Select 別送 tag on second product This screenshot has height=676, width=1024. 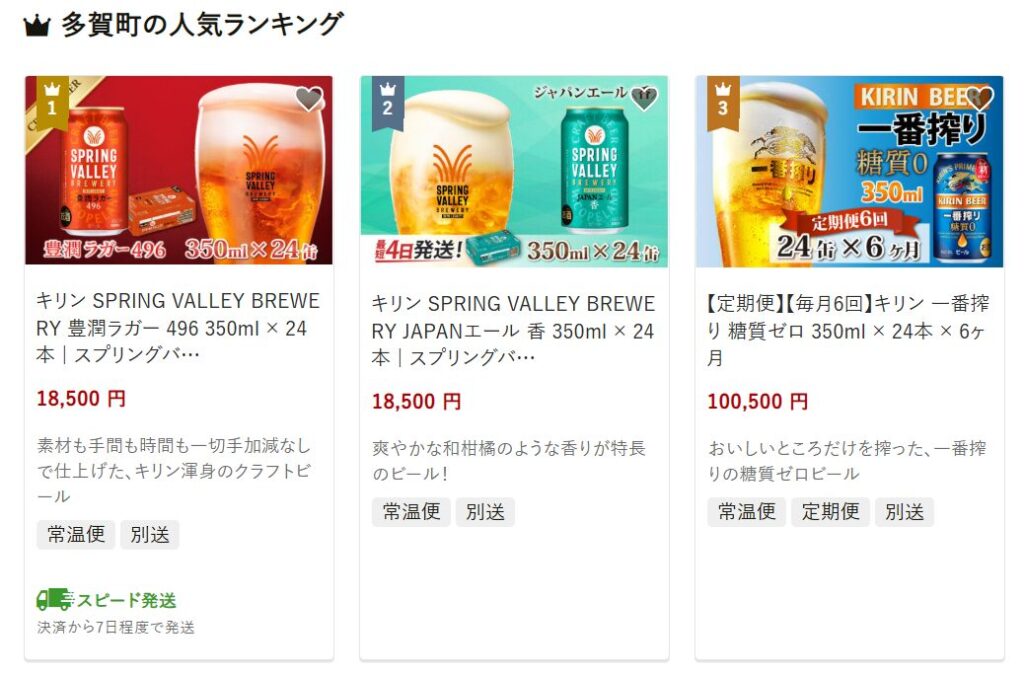485,511
